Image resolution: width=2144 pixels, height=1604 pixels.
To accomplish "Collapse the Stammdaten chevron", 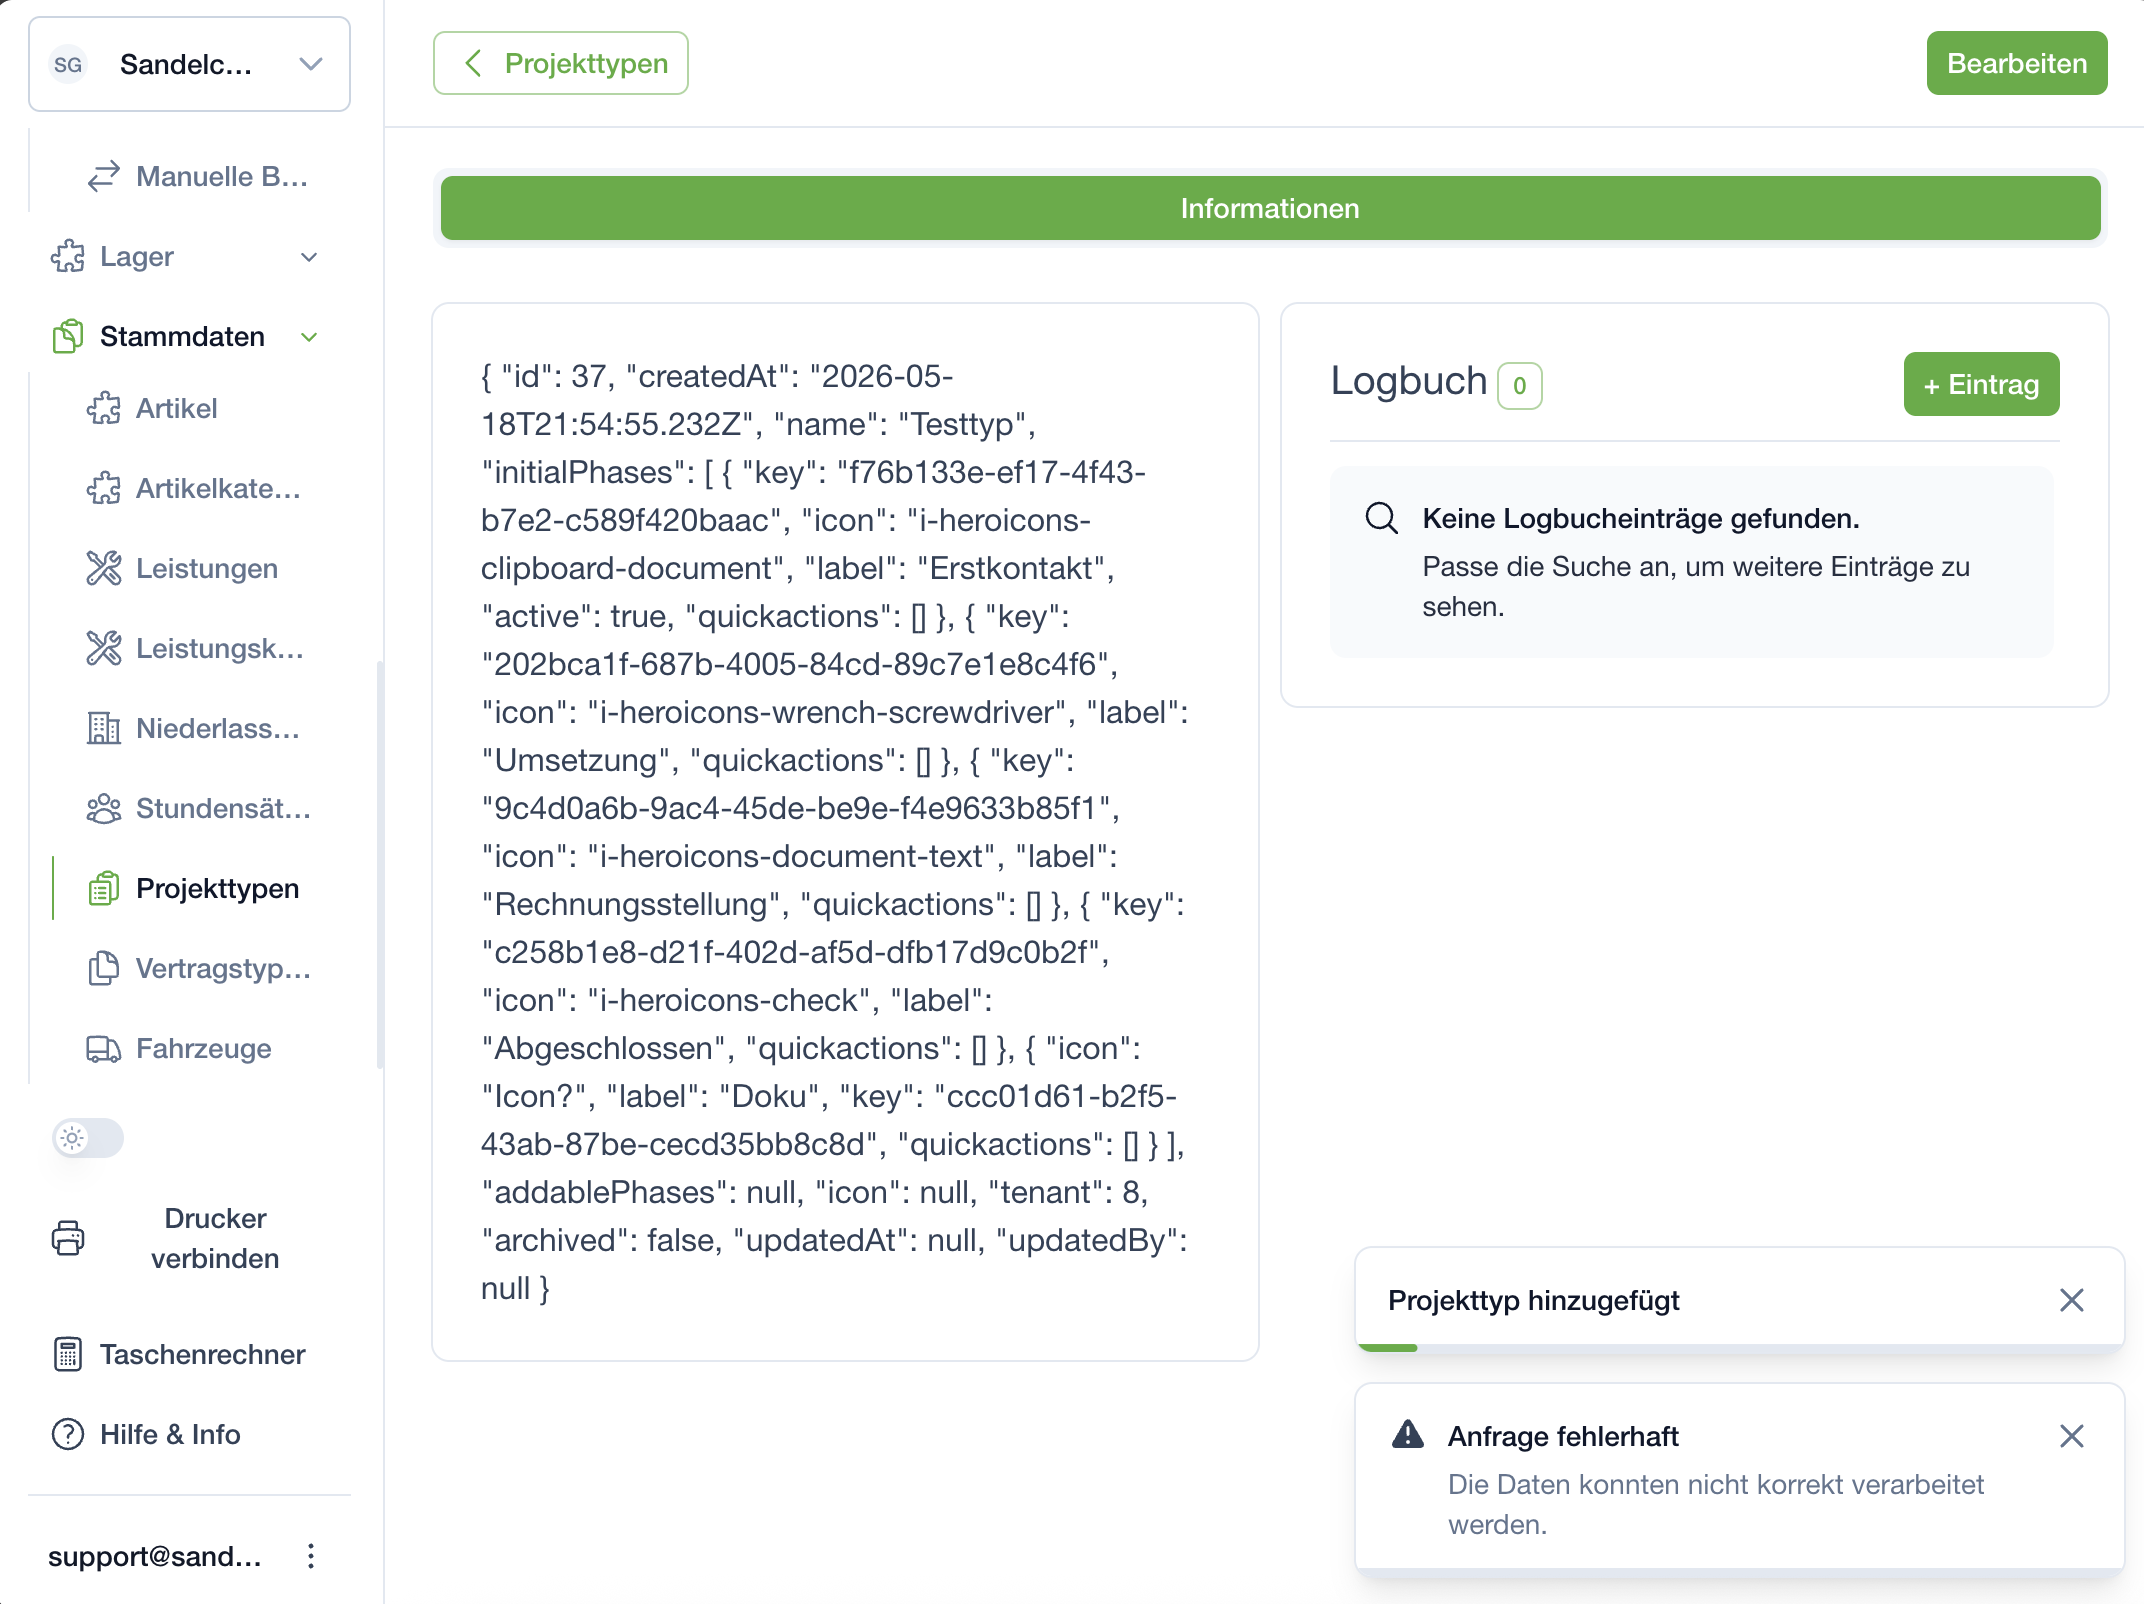I will [x=309, y=337].
